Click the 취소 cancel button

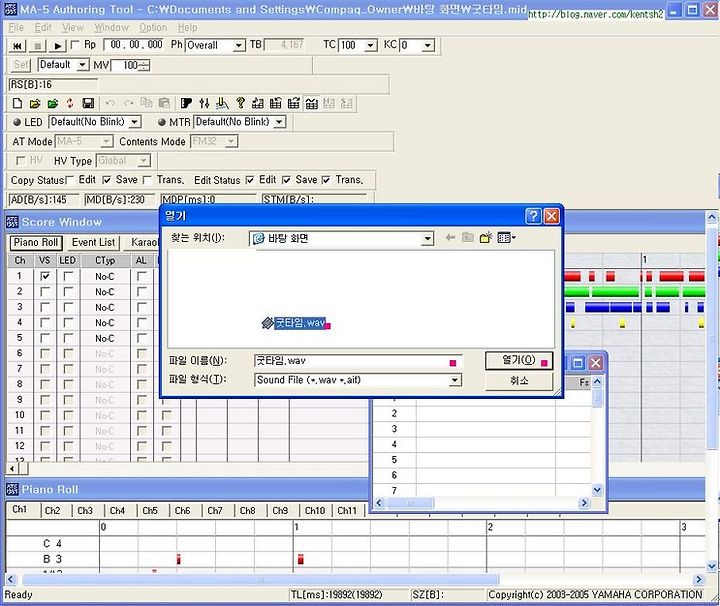519,381
